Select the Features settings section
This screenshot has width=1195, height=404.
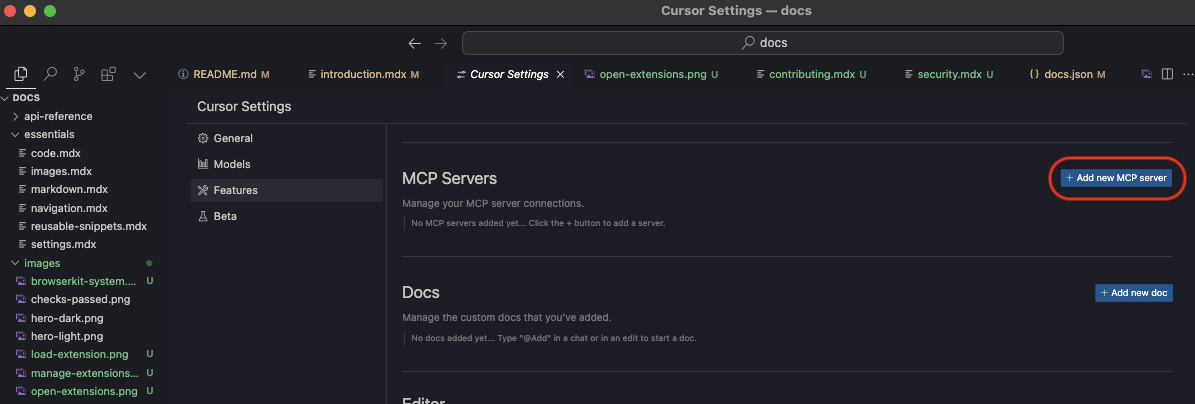click(287, 190)
